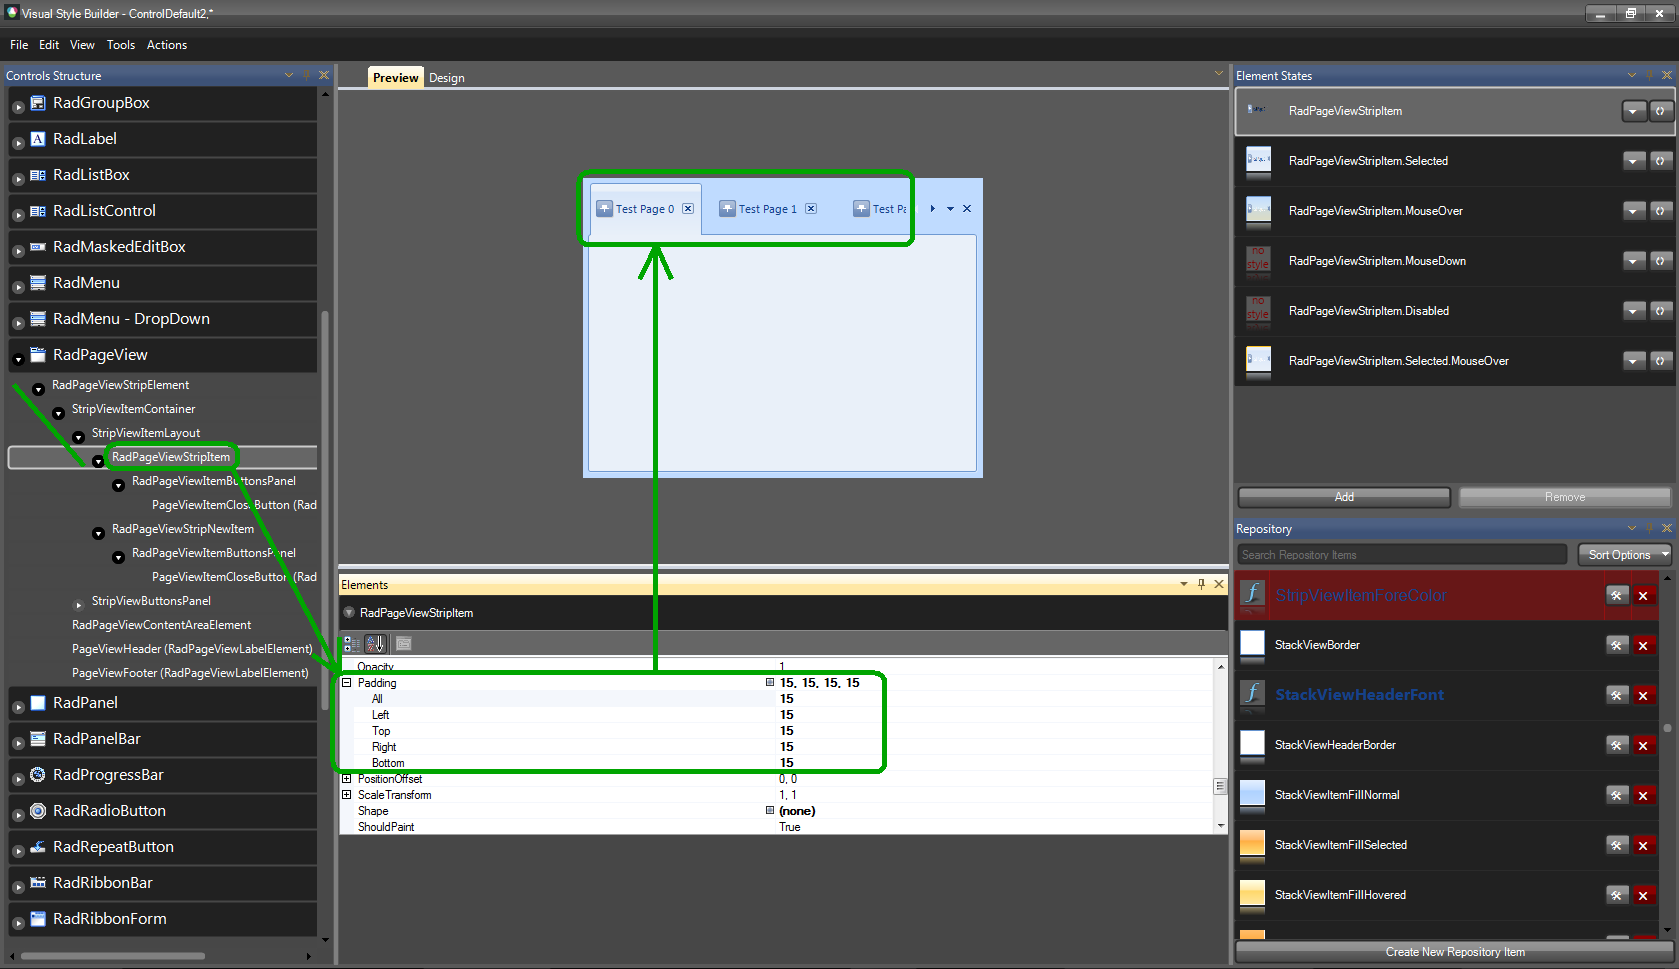Collapse the StripViewItemContainer node
This screenshot has height=969, width=1679.
click(58, 413)
